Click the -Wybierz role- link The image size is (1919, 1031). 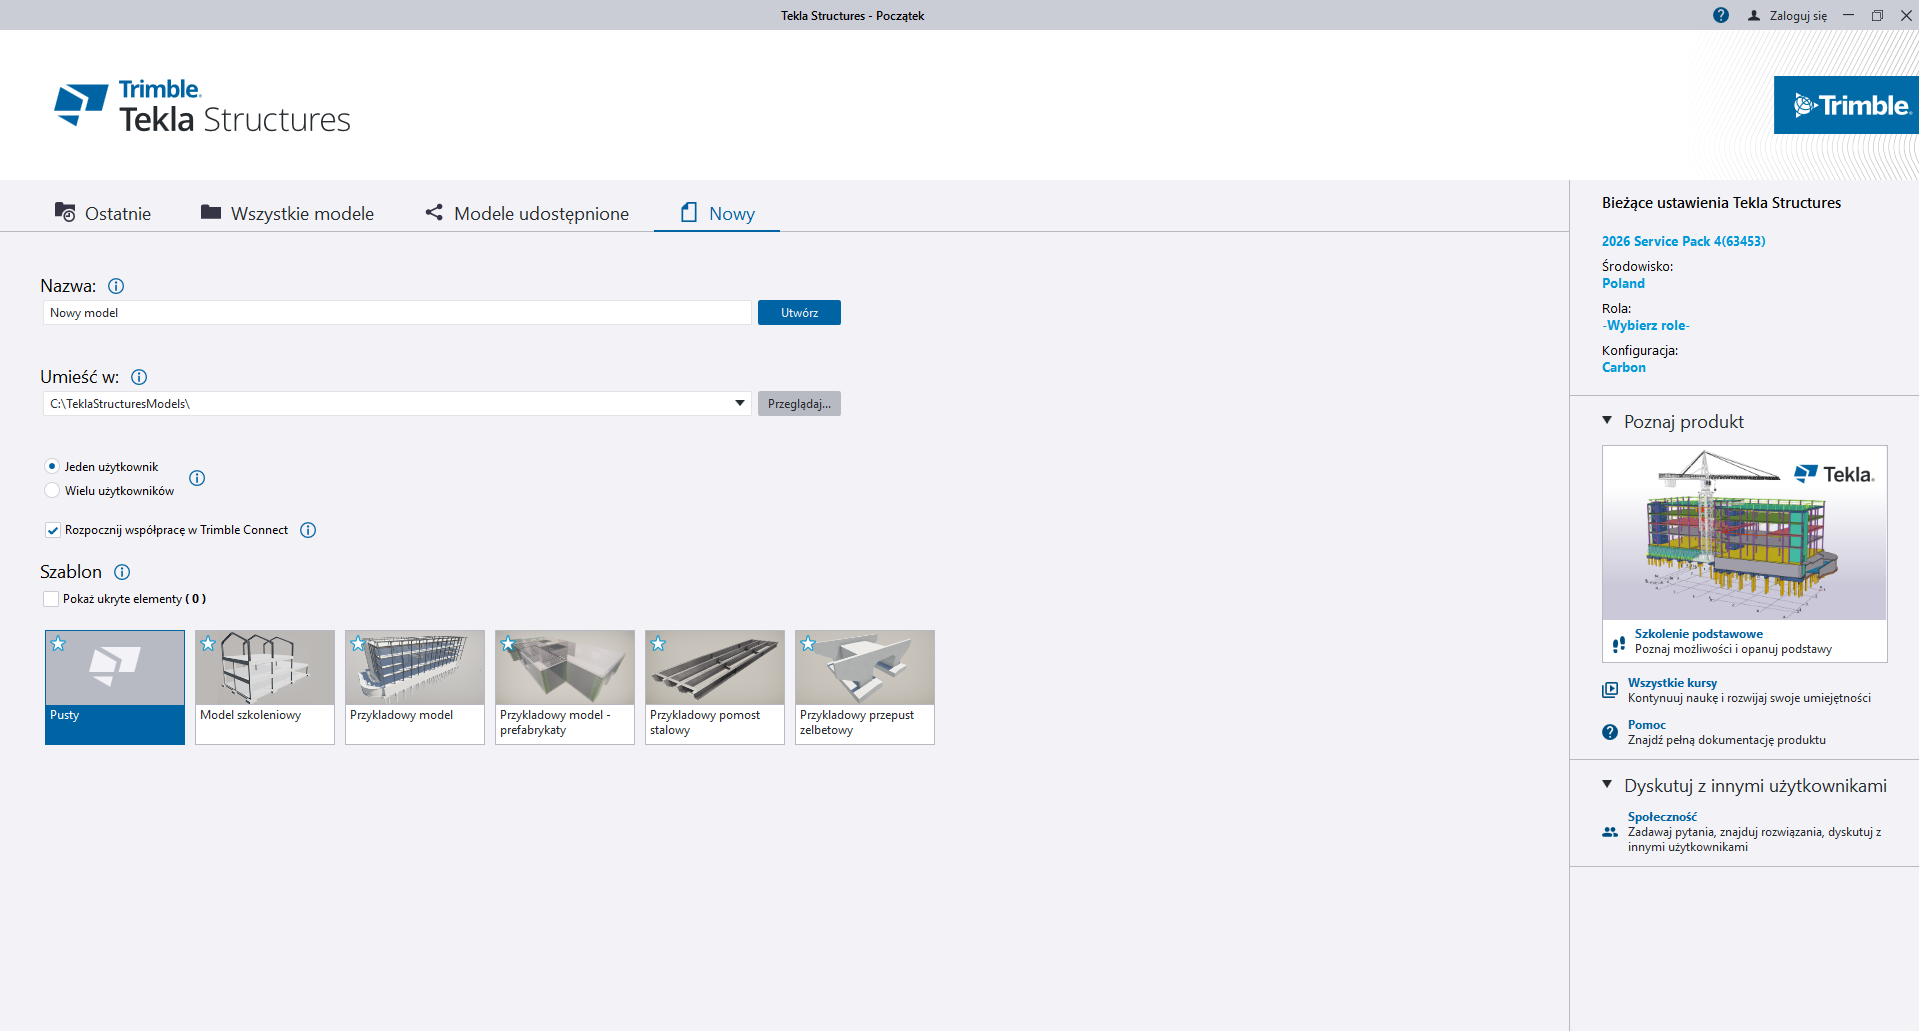pos(1645,325)
